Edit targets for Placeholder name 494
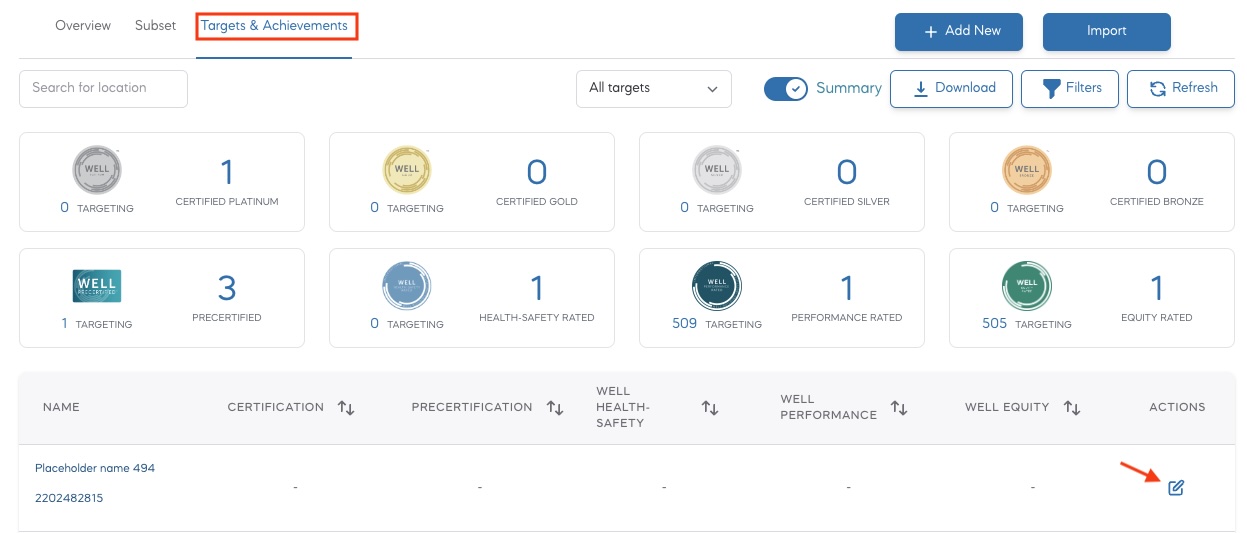 click(1176, 487)
